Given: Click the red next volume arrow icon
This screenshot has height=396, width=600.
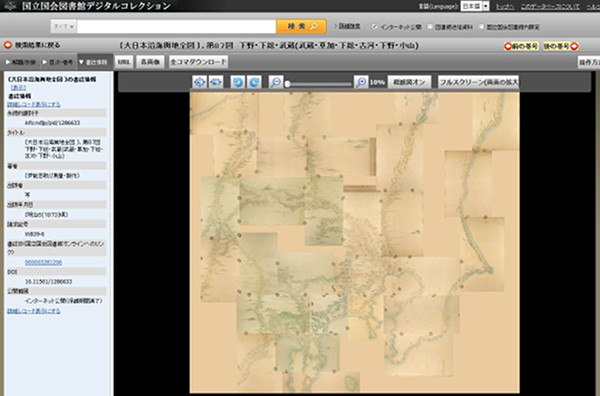Looking at the screenshot, I should click(x=574, y=46).
